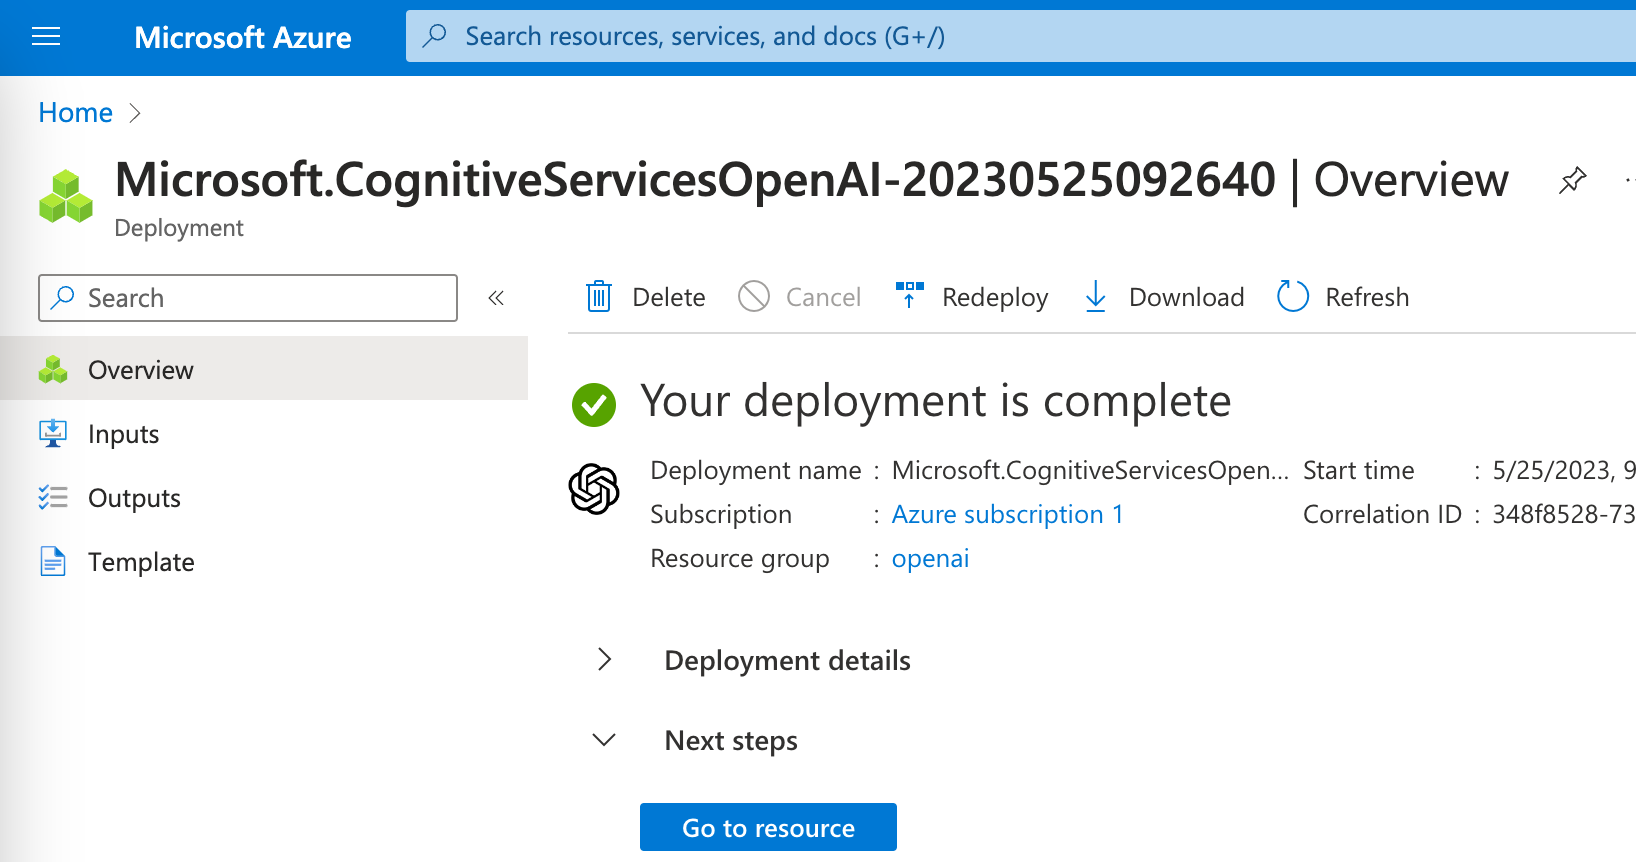1636x862 pixels.
Task: Open the openai resource group link
Action: (x=930, y=558)
